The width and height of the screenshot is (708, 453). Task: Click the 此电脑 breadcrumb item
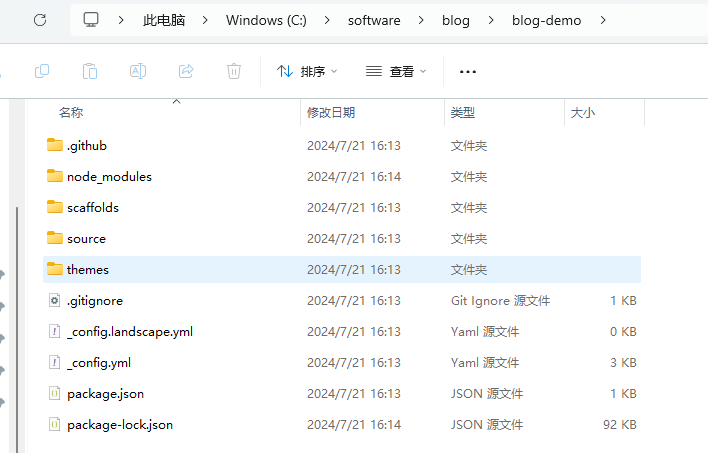tap(164, 20)
